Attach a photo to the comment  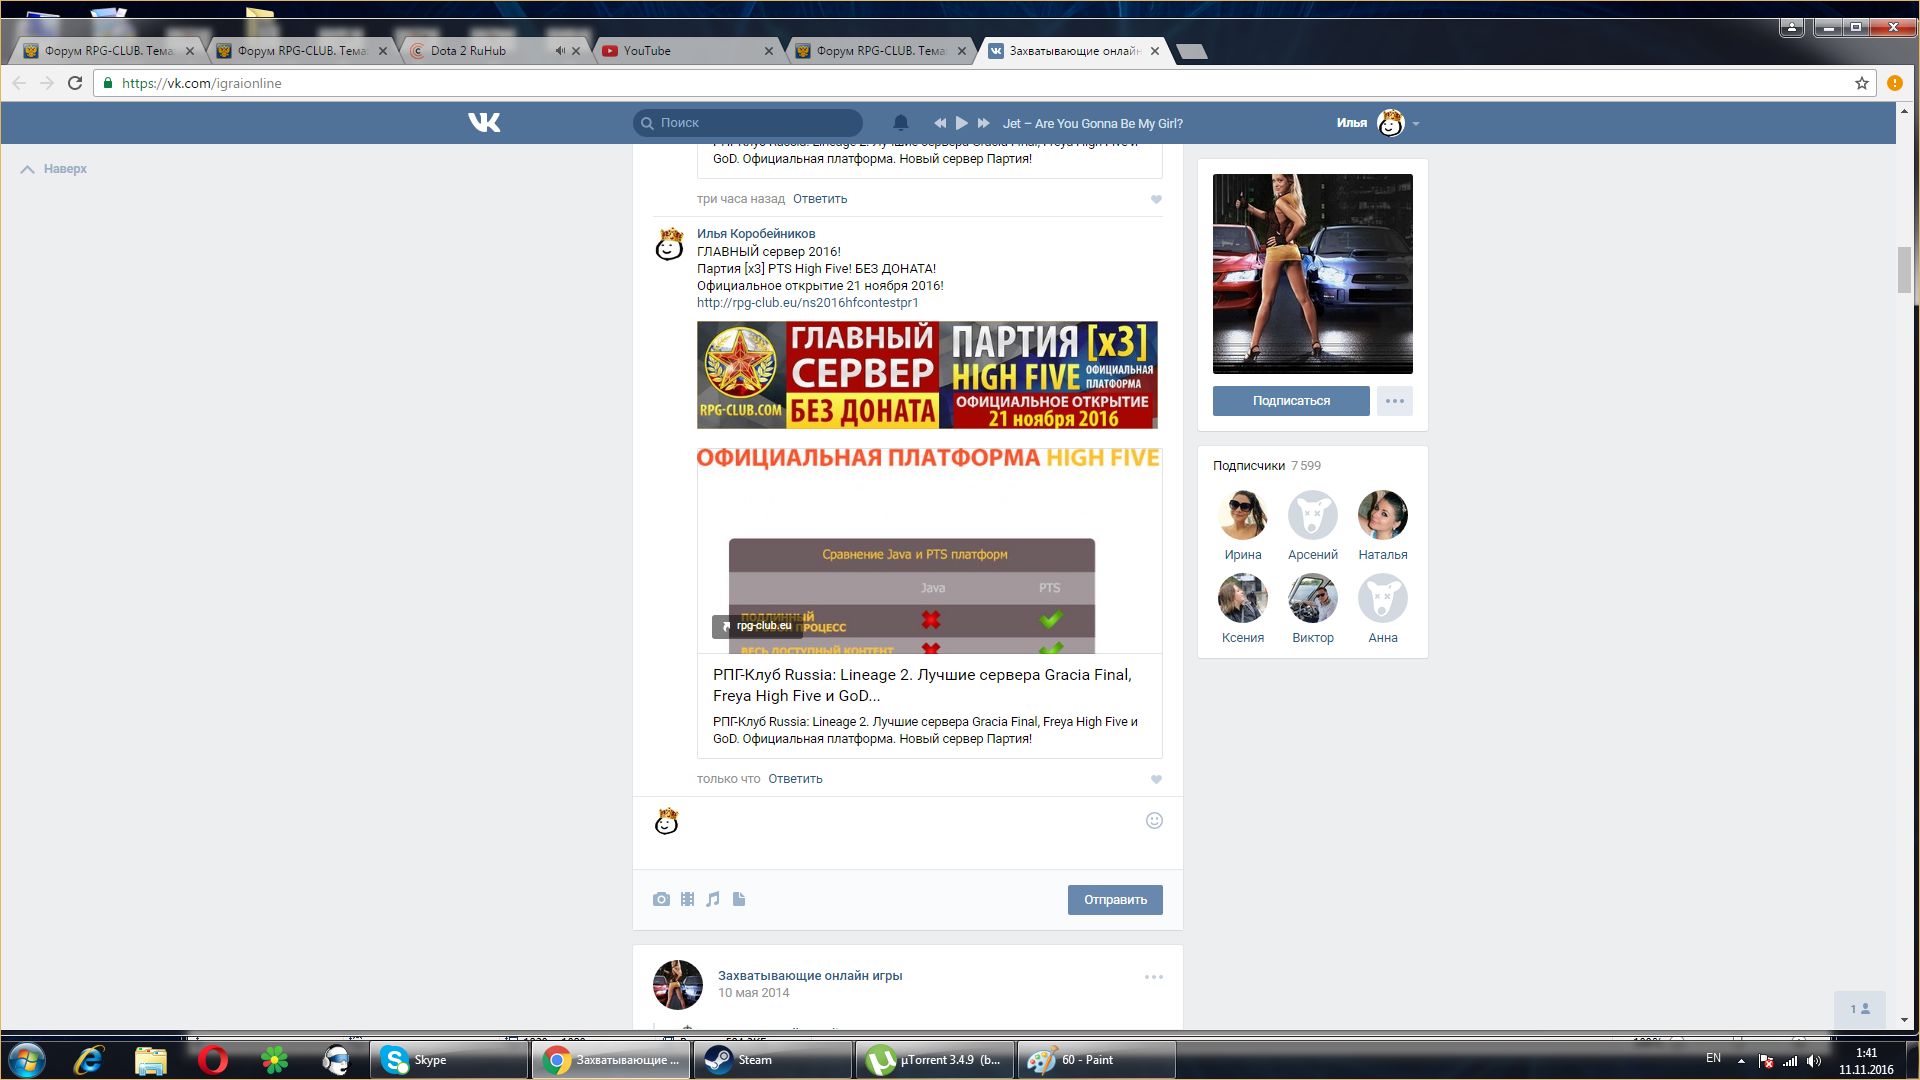[661, 899]
